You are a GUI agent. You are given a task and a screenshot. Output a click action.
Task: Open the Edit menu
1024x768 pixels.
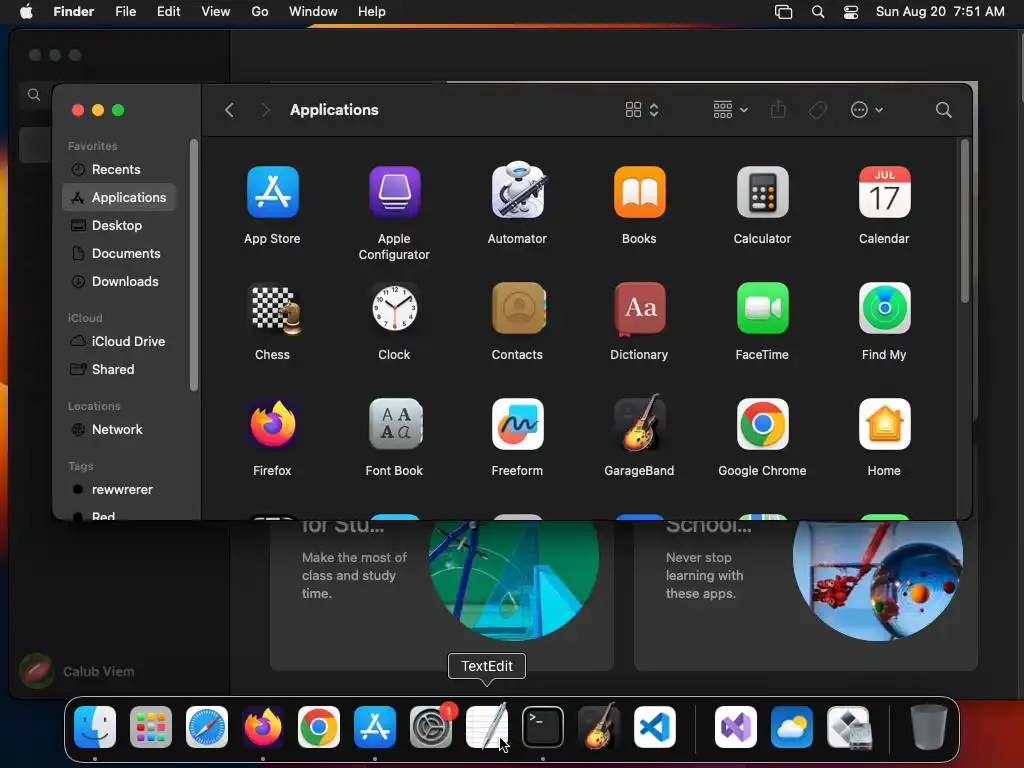click(x=168, y=12)
